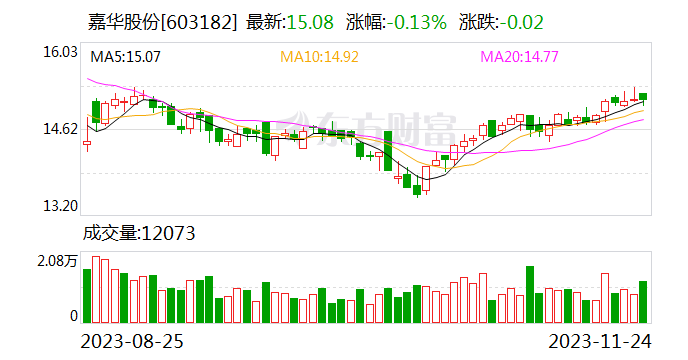Click the MA5:15.07 indicator label
The width and height of the screenshot is (688, 360).
tap(125, 57)
